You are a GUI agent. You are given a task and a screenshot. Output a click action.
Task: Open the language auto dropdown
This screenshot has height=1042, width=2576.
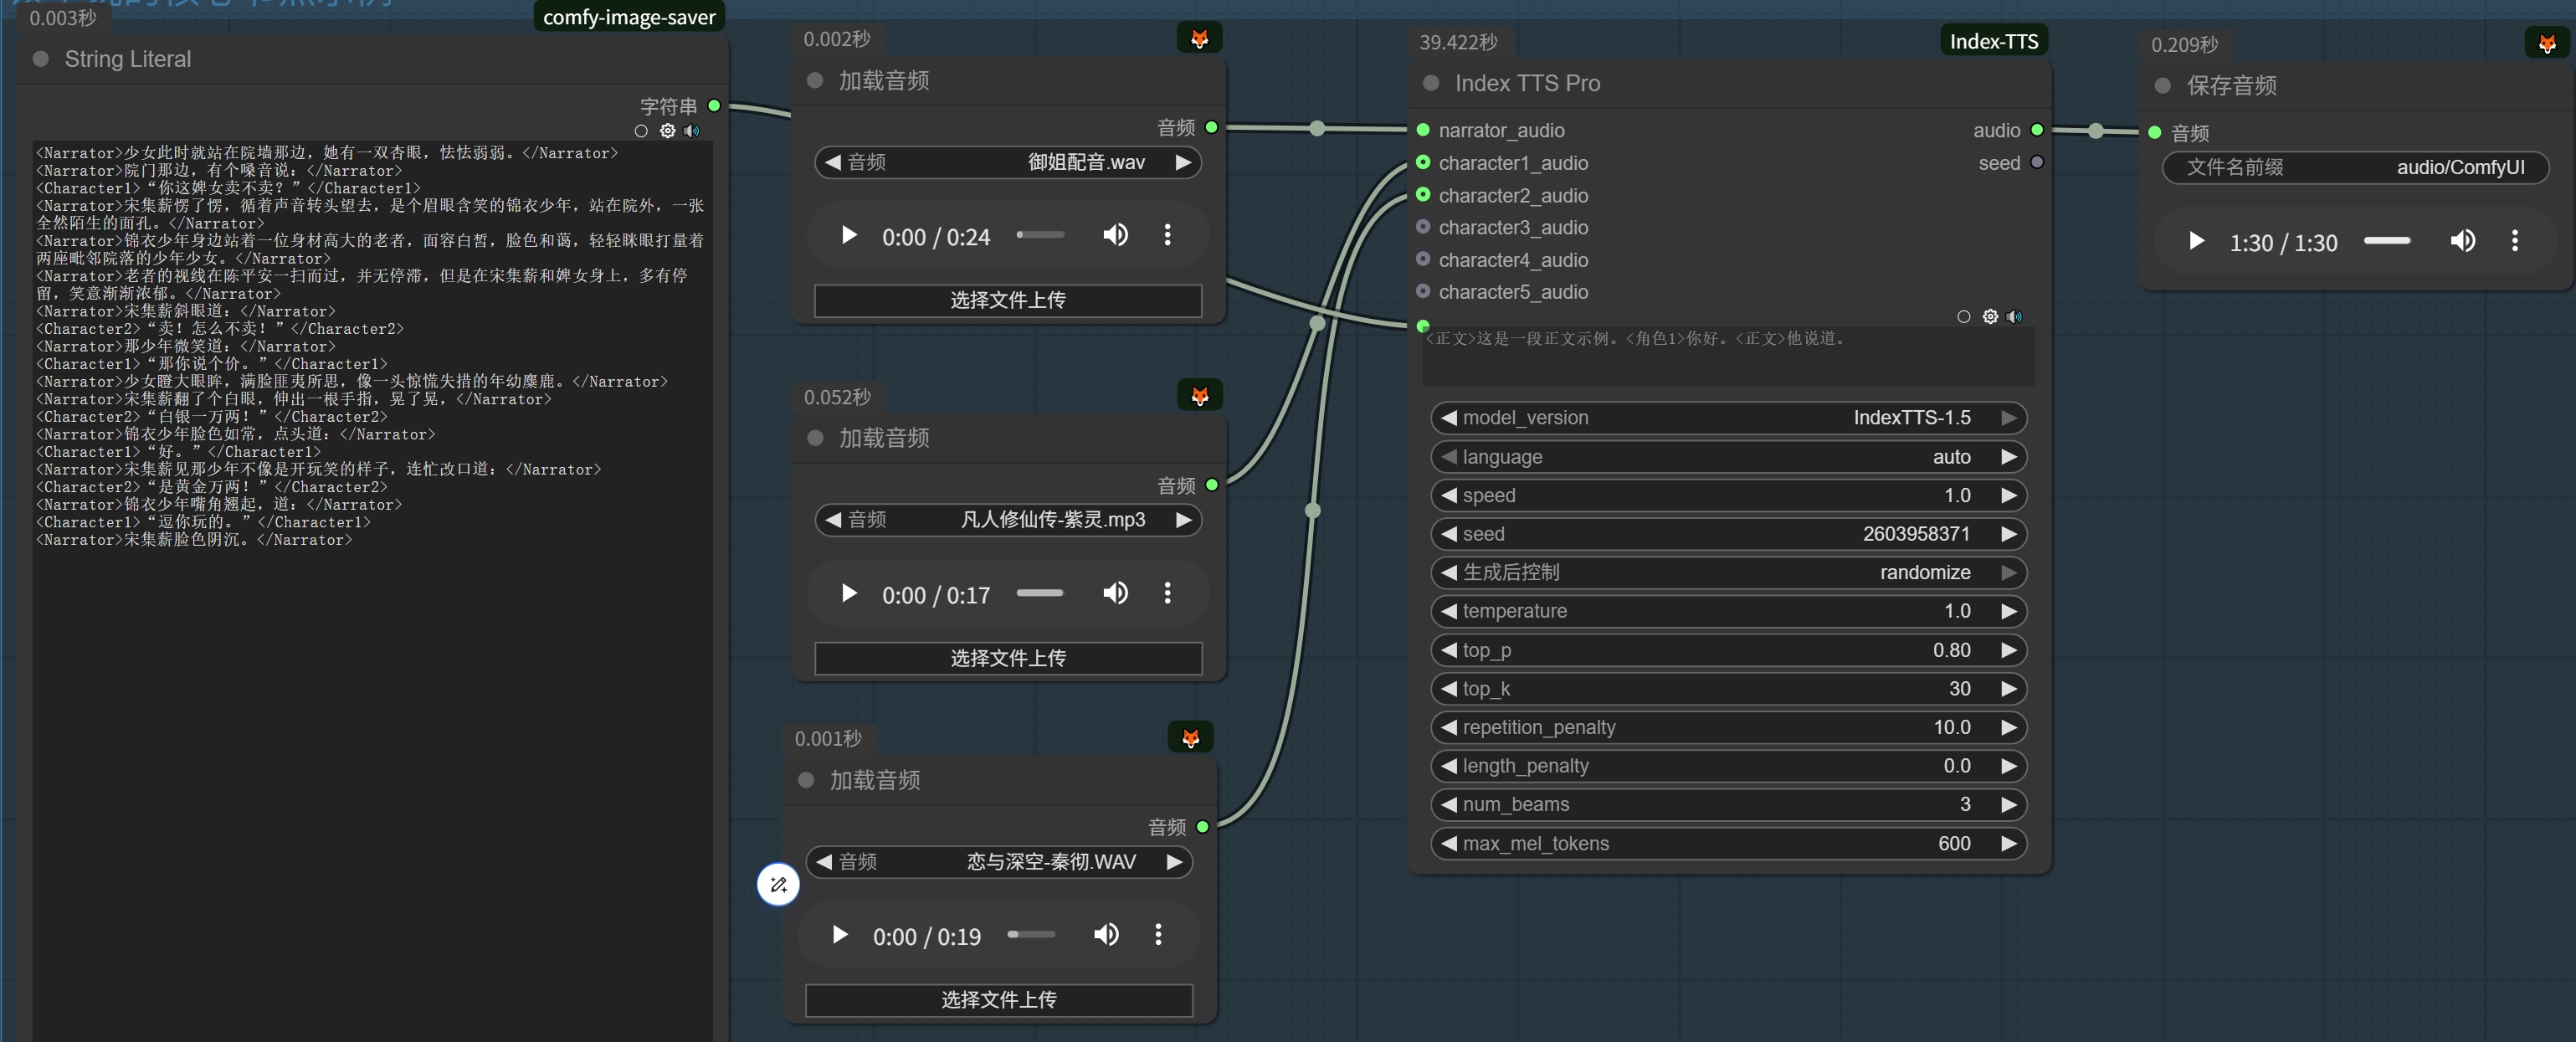coord(1727,457)
